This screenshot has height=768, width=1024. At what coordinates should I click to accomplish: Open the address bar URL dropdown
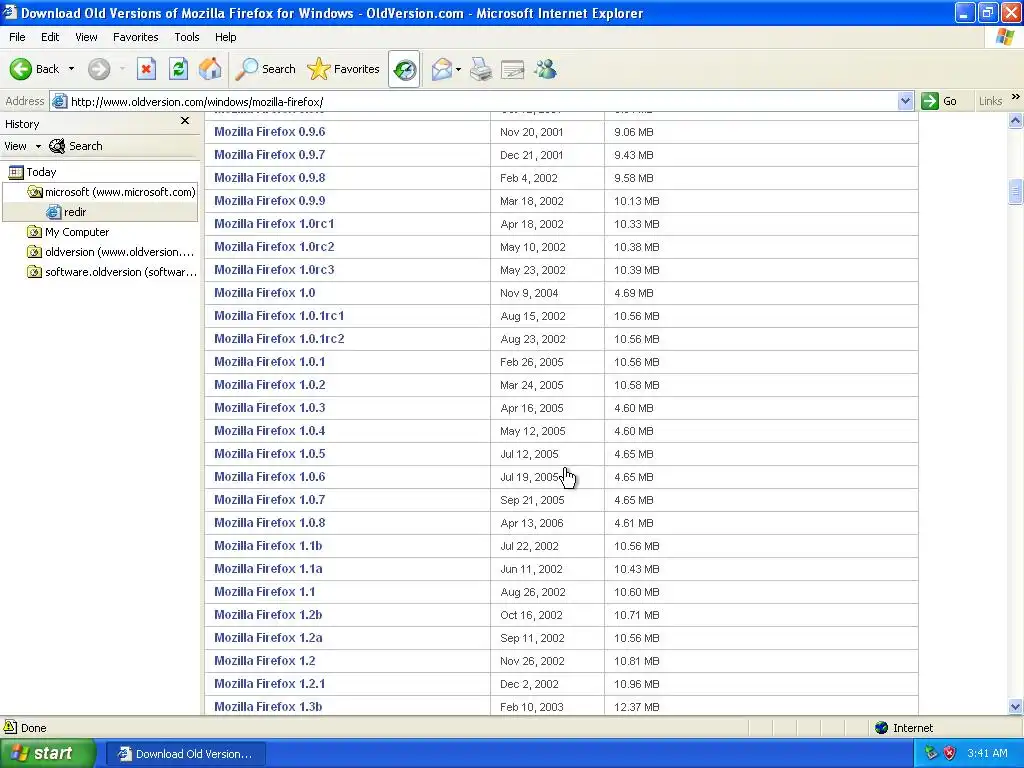click(905, 101)
